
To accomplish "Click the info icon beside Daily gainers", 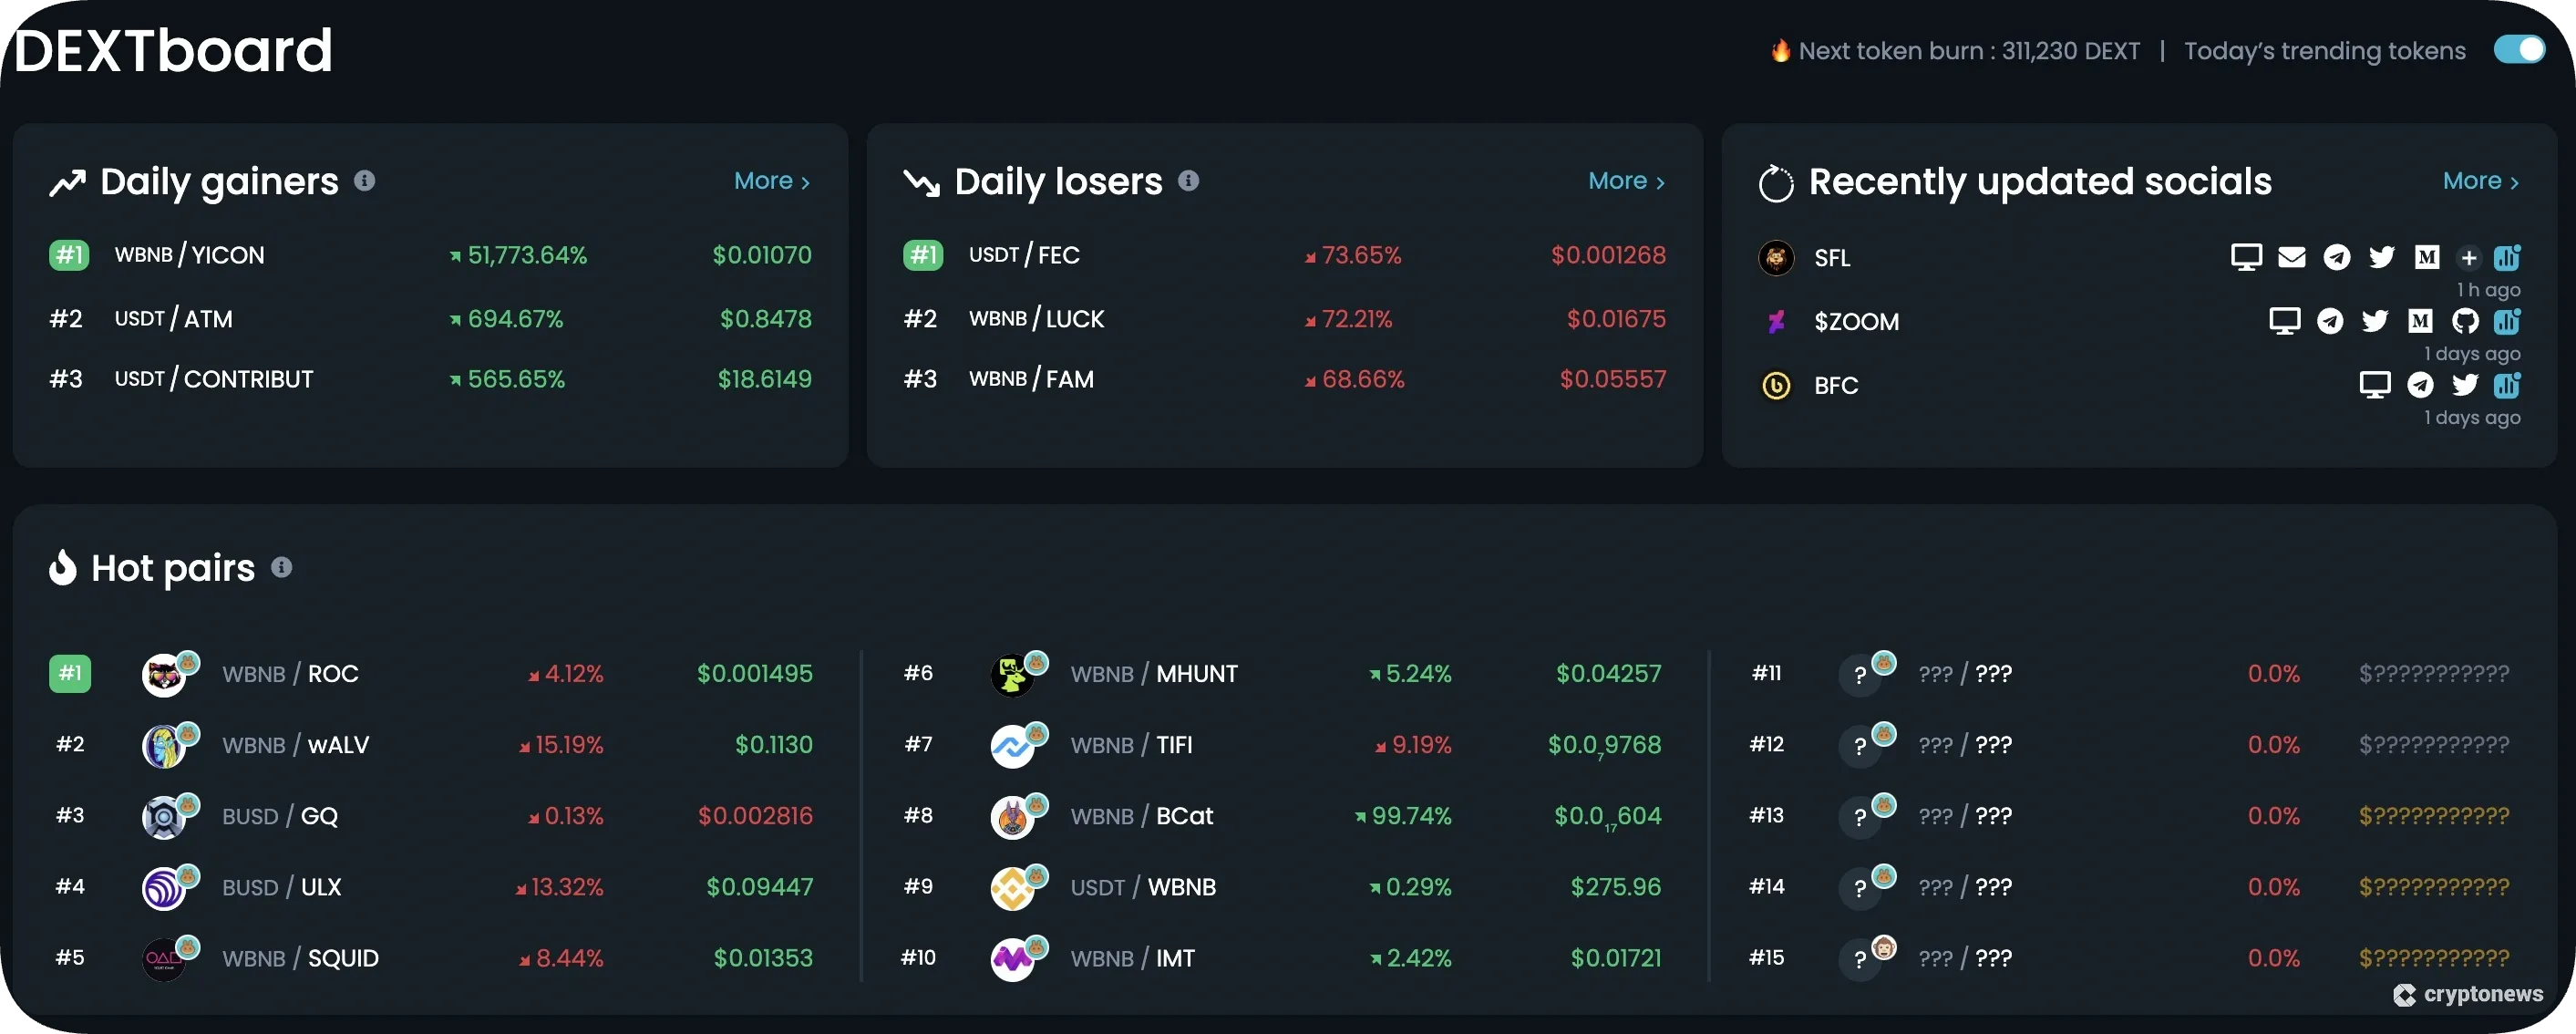I will 365,181.
